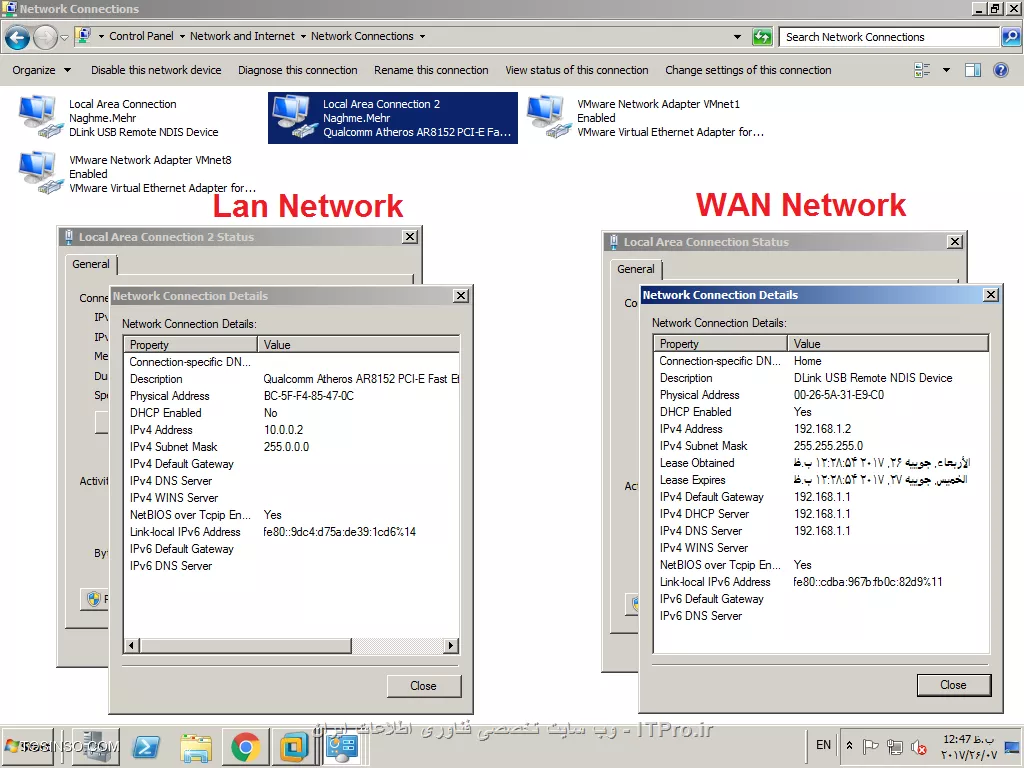Screen dimensions: 1024x768
Task: Select VMware Network Adapter VMnet8
Action: 137,174
